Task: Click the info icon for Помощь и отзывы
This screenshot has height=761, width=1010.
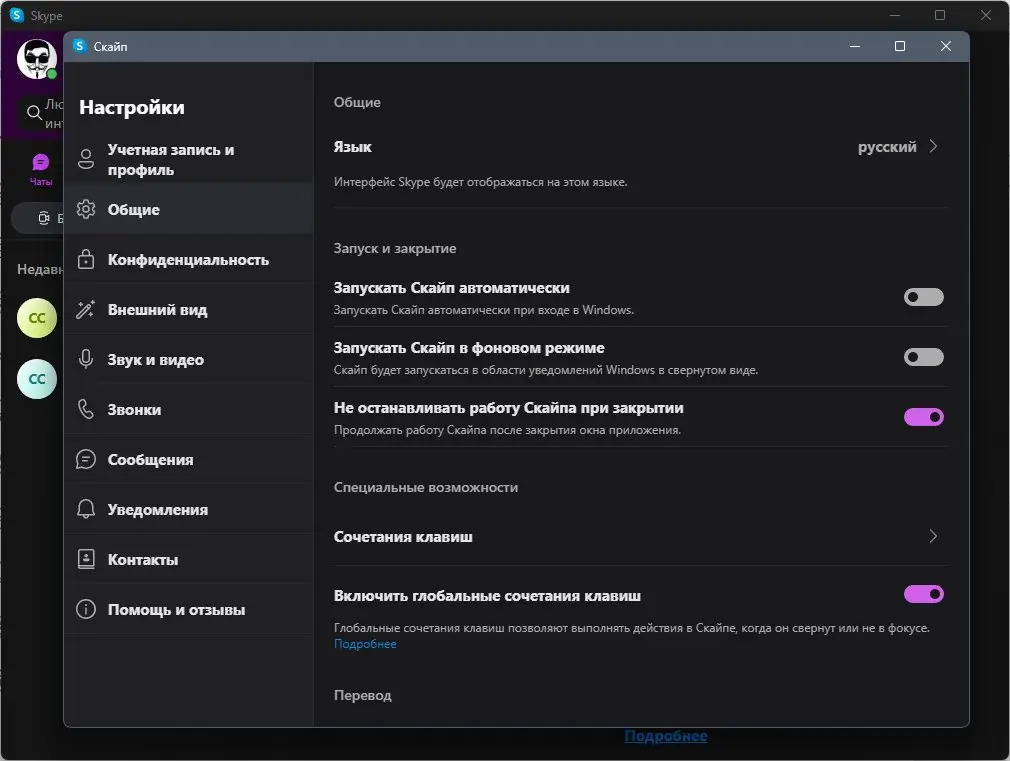Action: [86, 609]
